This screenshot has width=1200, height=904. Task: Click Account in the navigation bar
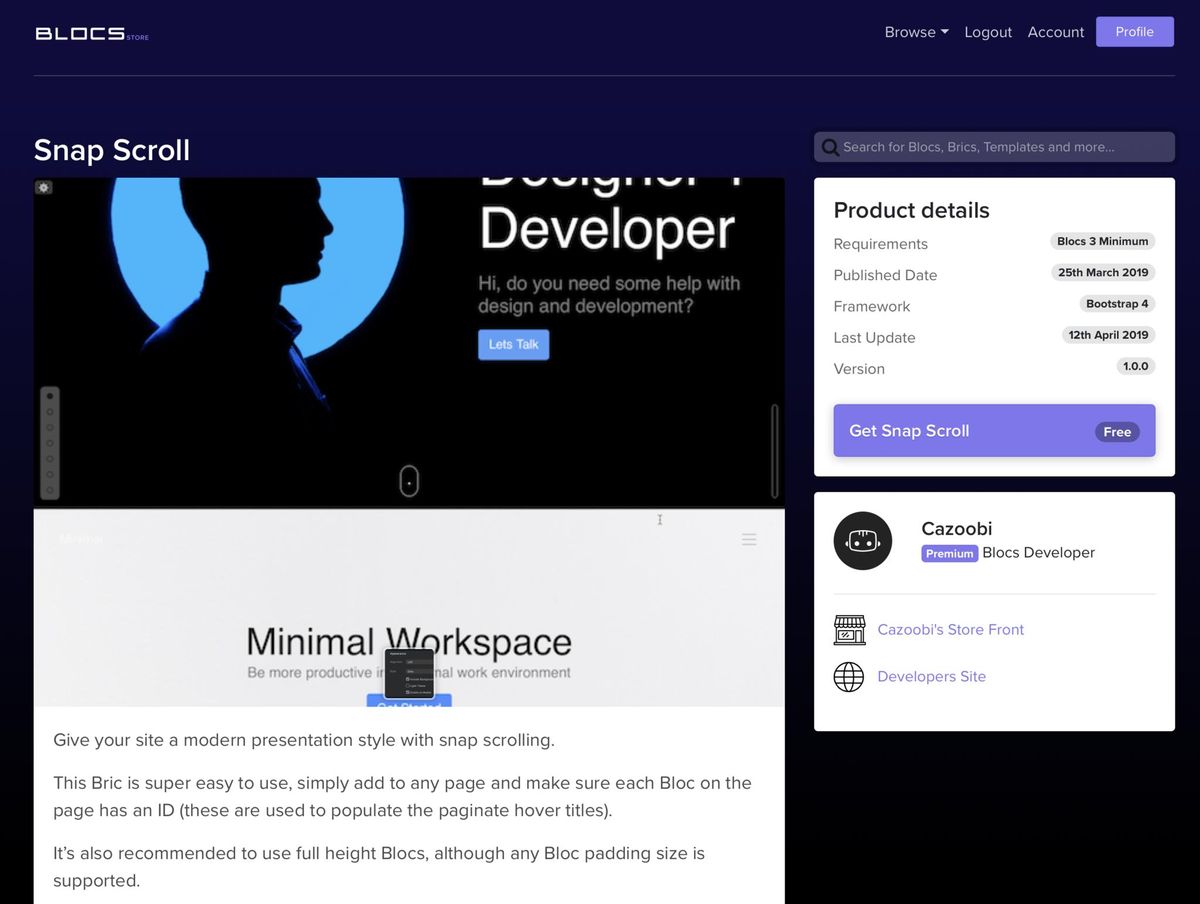coord(1055,32)
